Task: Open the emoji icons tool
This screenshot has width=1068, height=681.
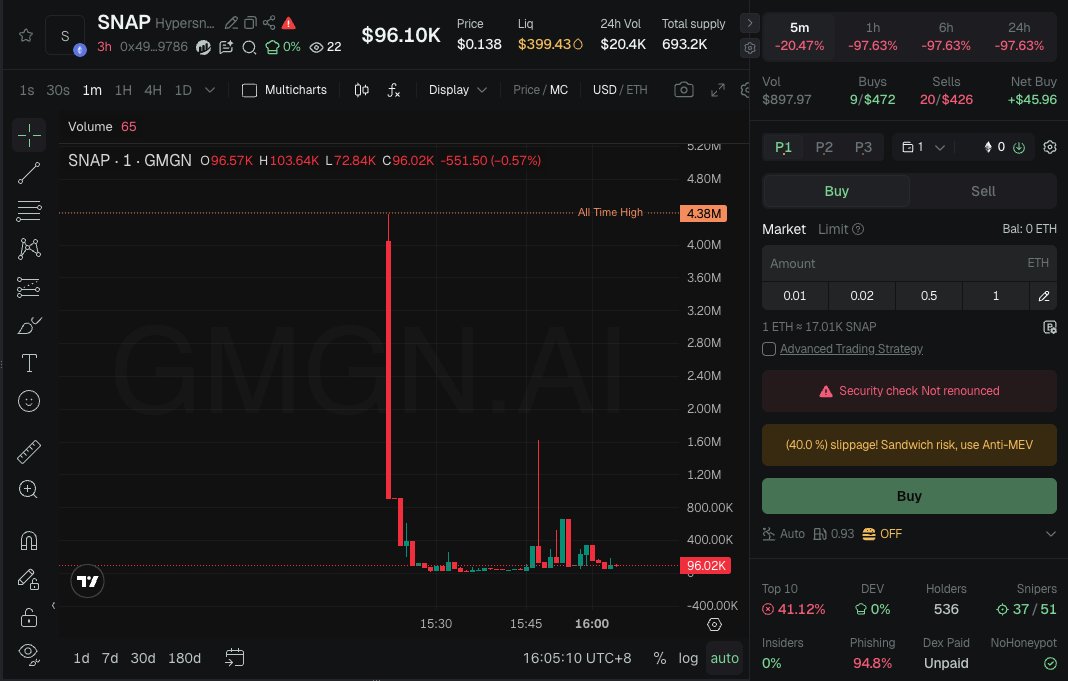Action: [x=29, y=401]
